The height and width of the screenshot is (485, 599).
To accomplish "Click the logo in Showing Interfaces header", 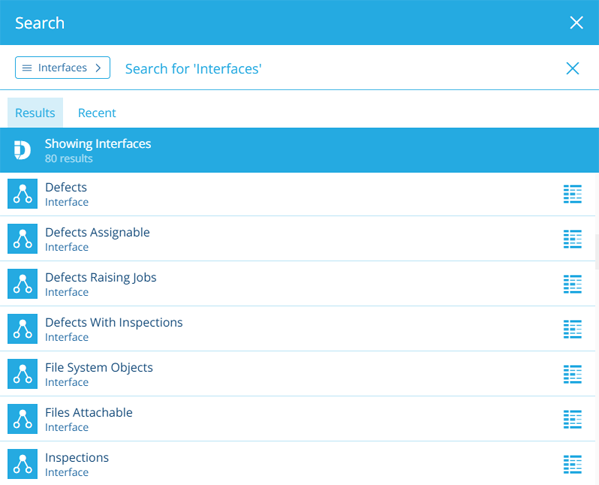I will coord(22,150).
